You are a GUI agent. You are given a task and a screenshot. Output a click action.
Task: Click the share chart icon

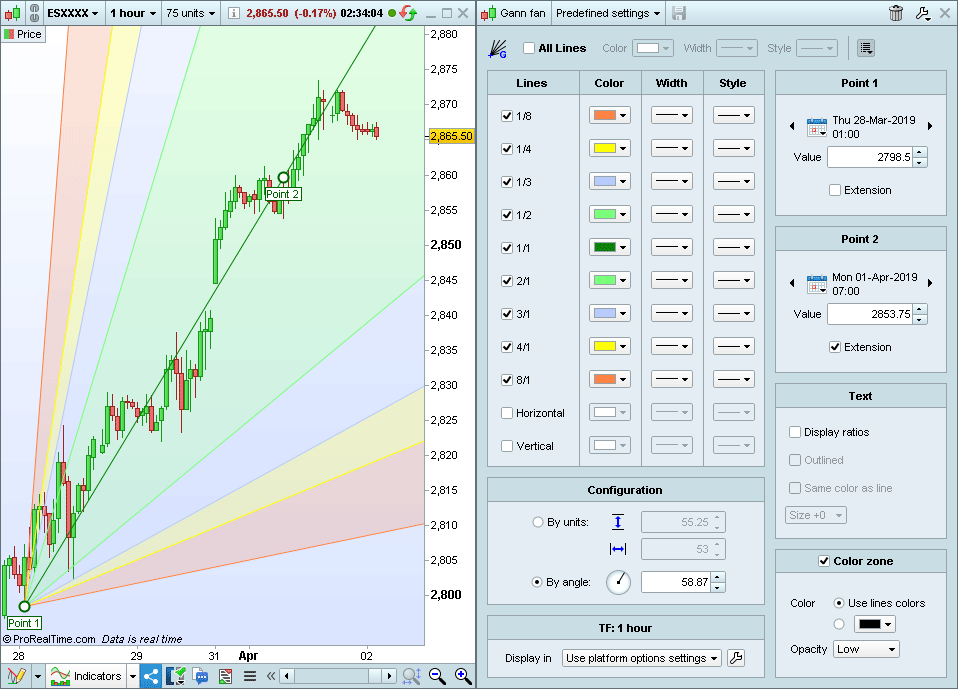(151, 676)
